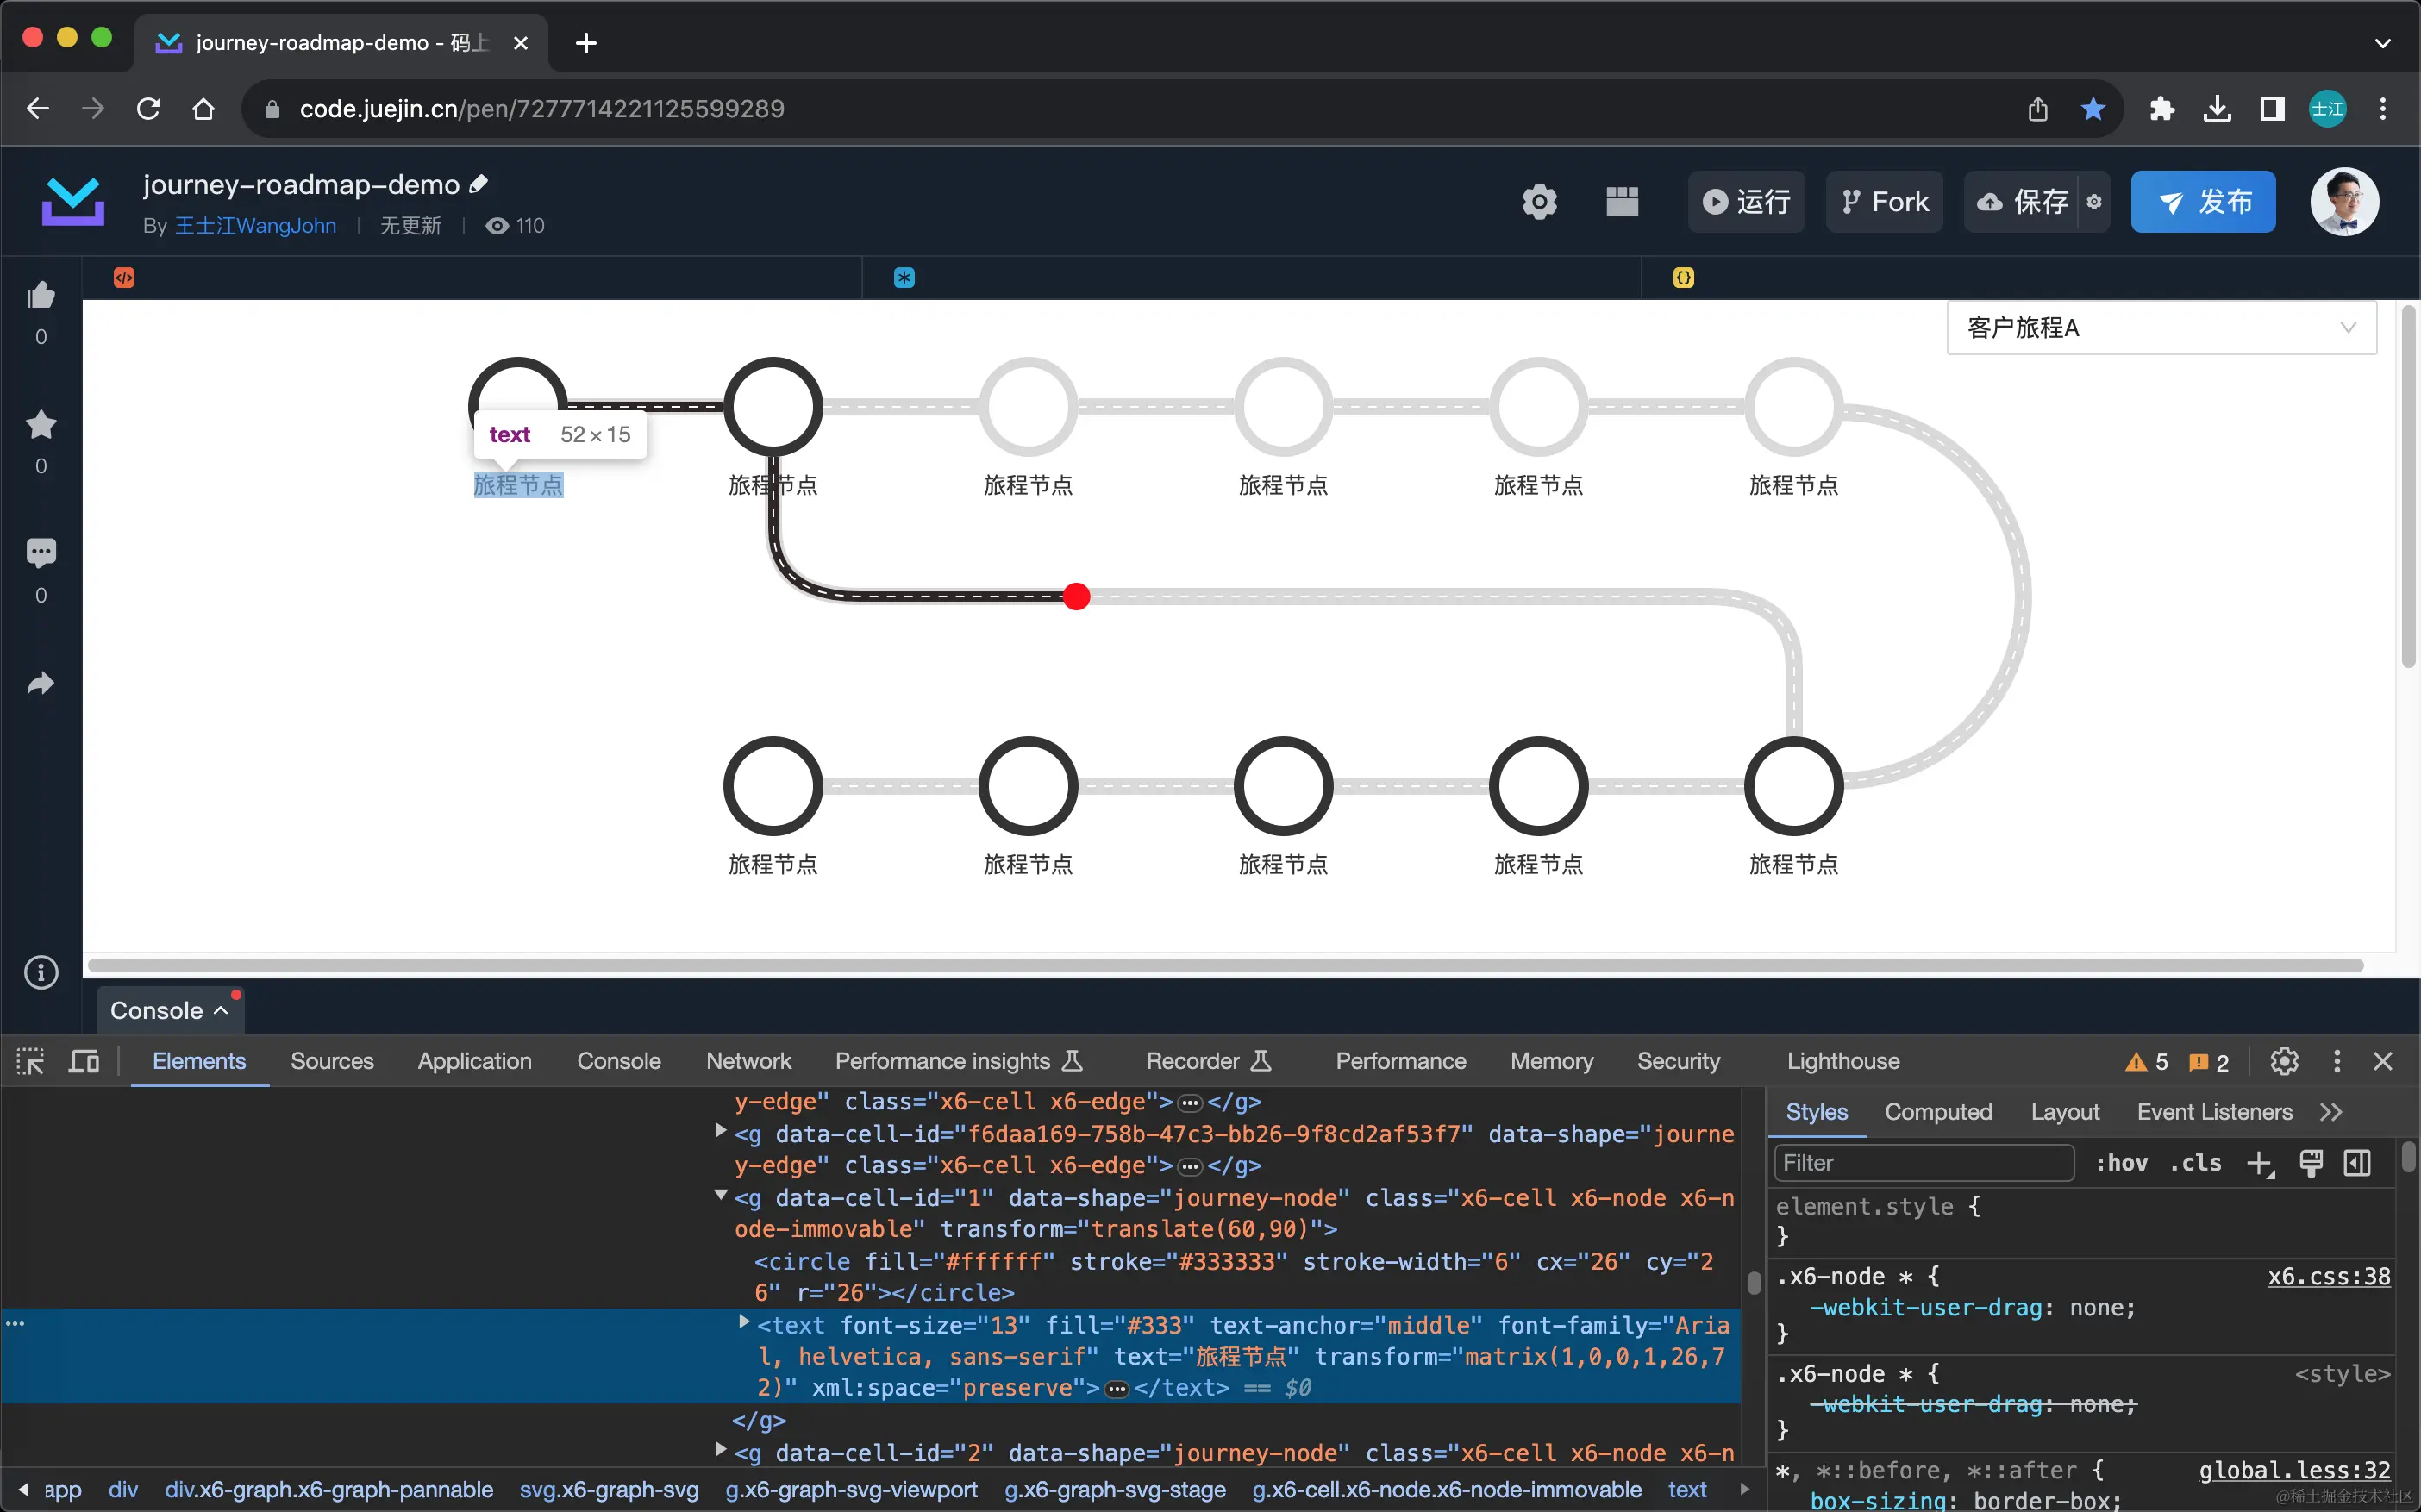
Task: Switch to the Sources tab
Action: (x=332, y=1061)
